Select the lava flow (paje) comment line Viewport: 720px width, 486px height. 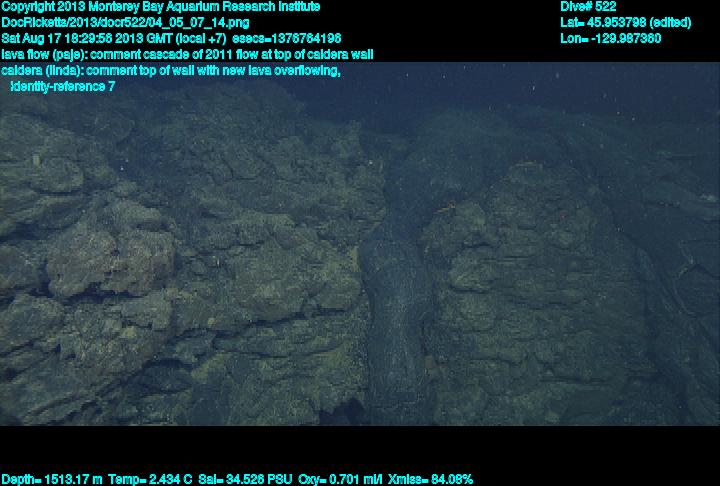click(x=187, y=55)
